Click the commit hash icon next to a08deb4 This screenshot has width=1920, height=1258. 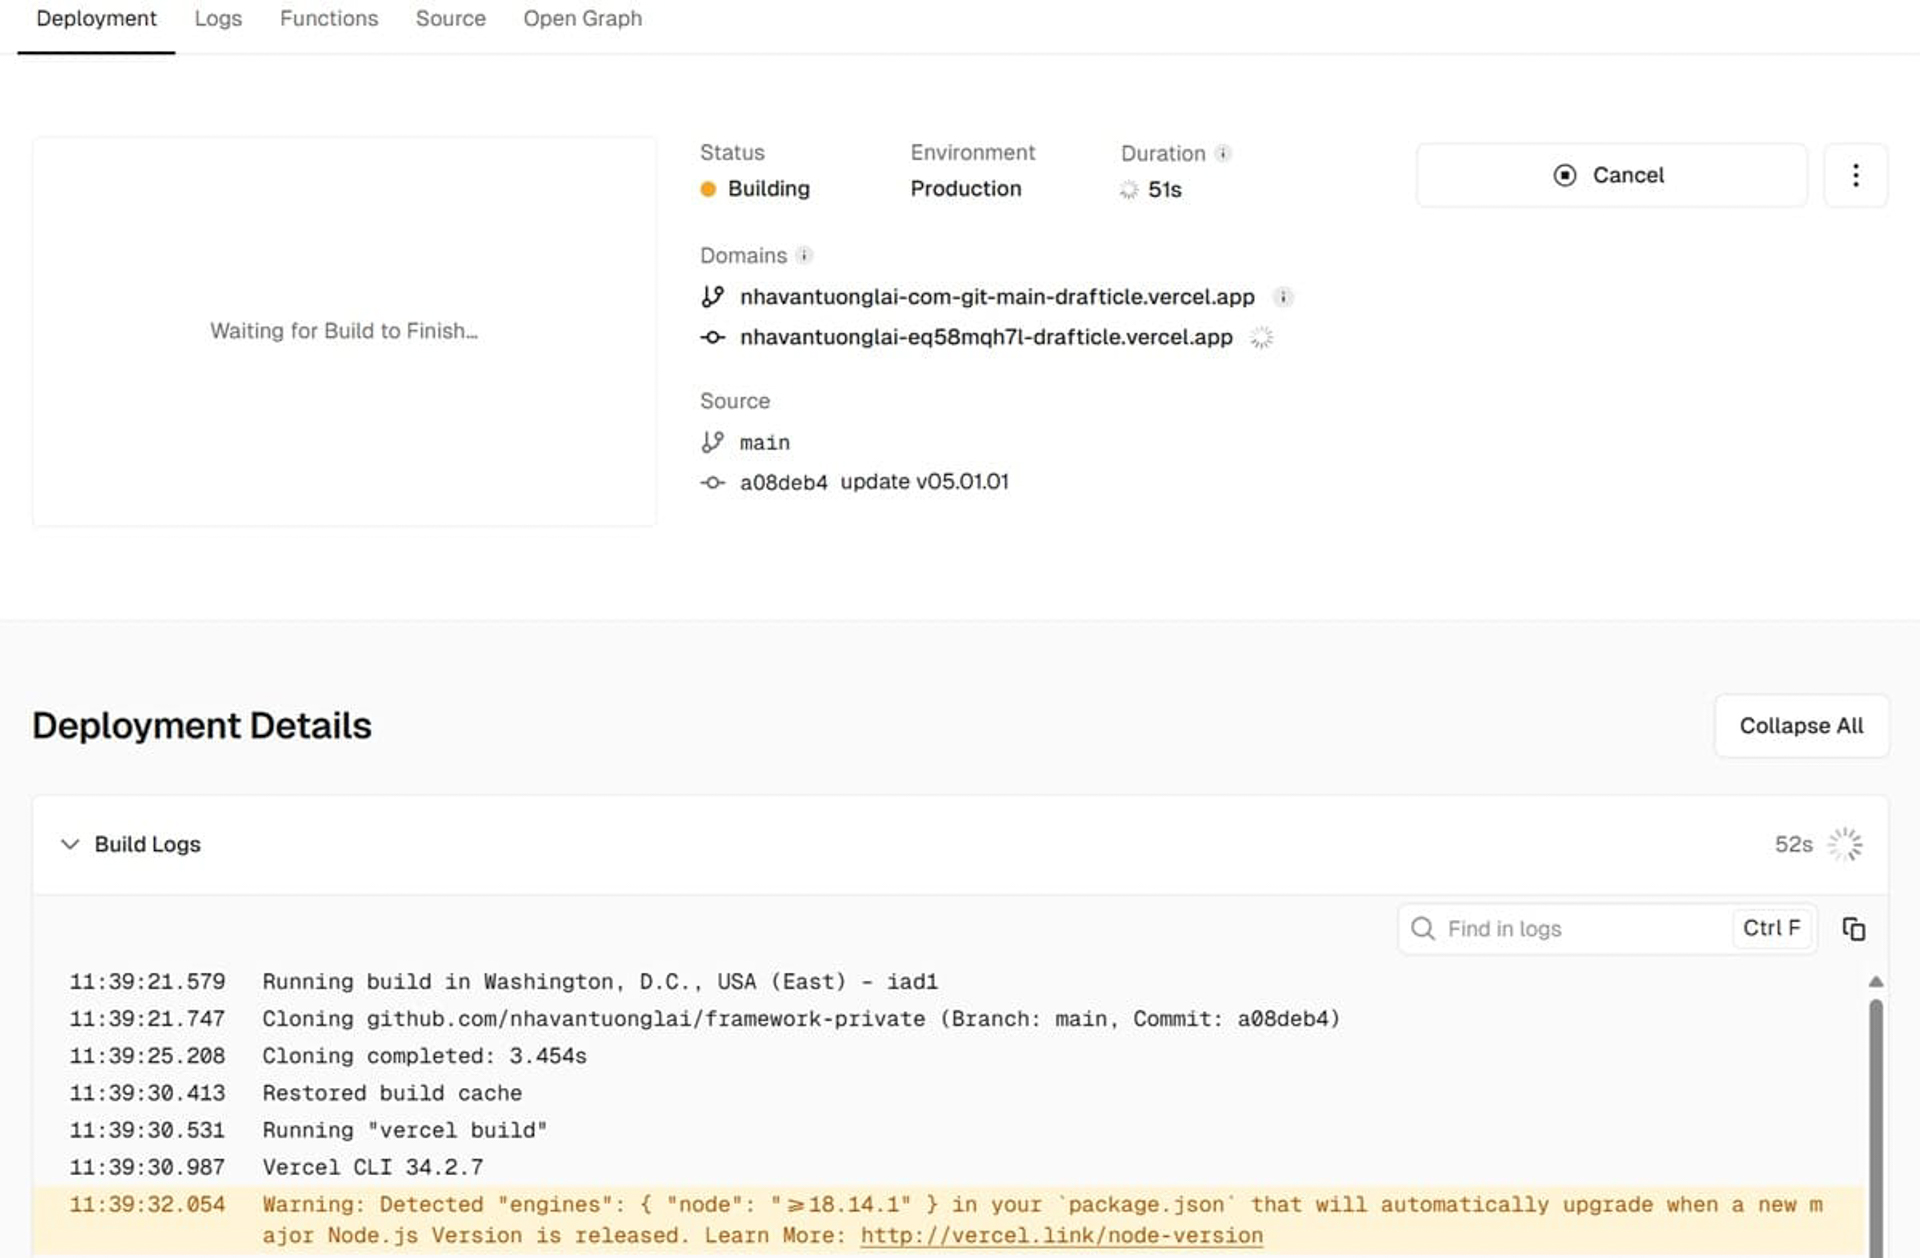(712, 482)
